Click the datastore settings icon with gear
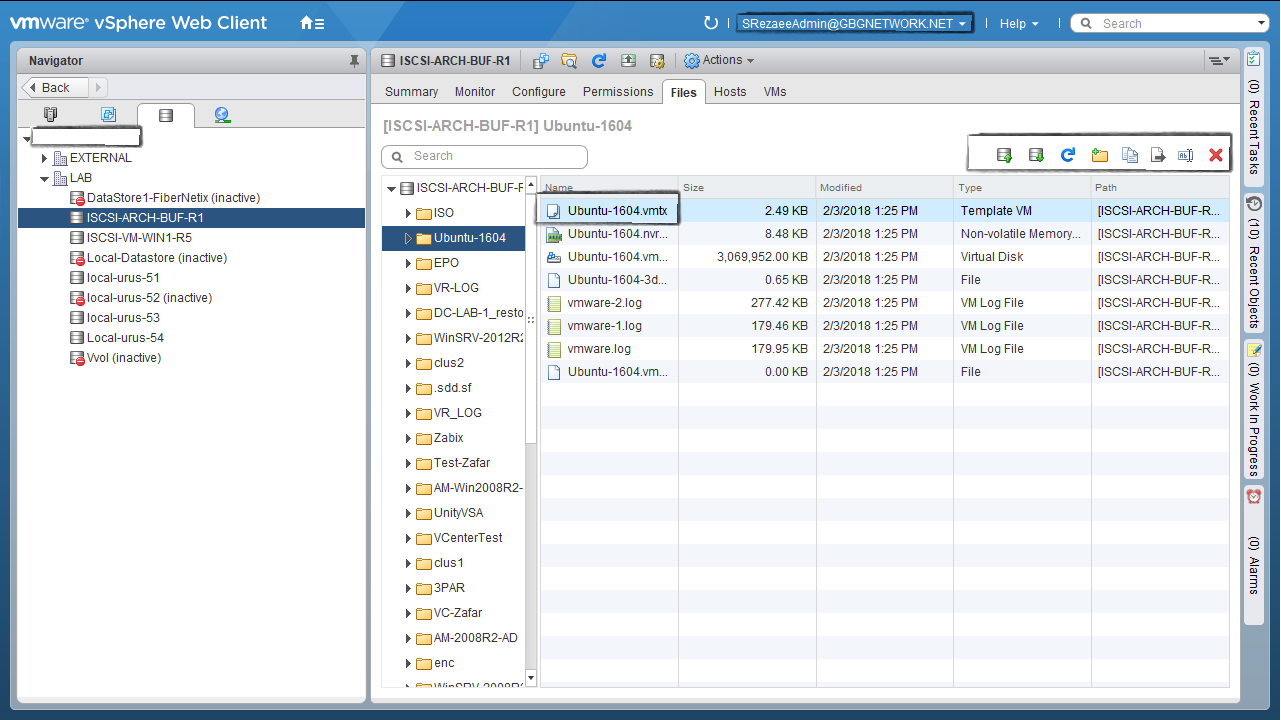Image resolution: width=1281 pixels, height=720 pixels. click(x=657, y=61)
